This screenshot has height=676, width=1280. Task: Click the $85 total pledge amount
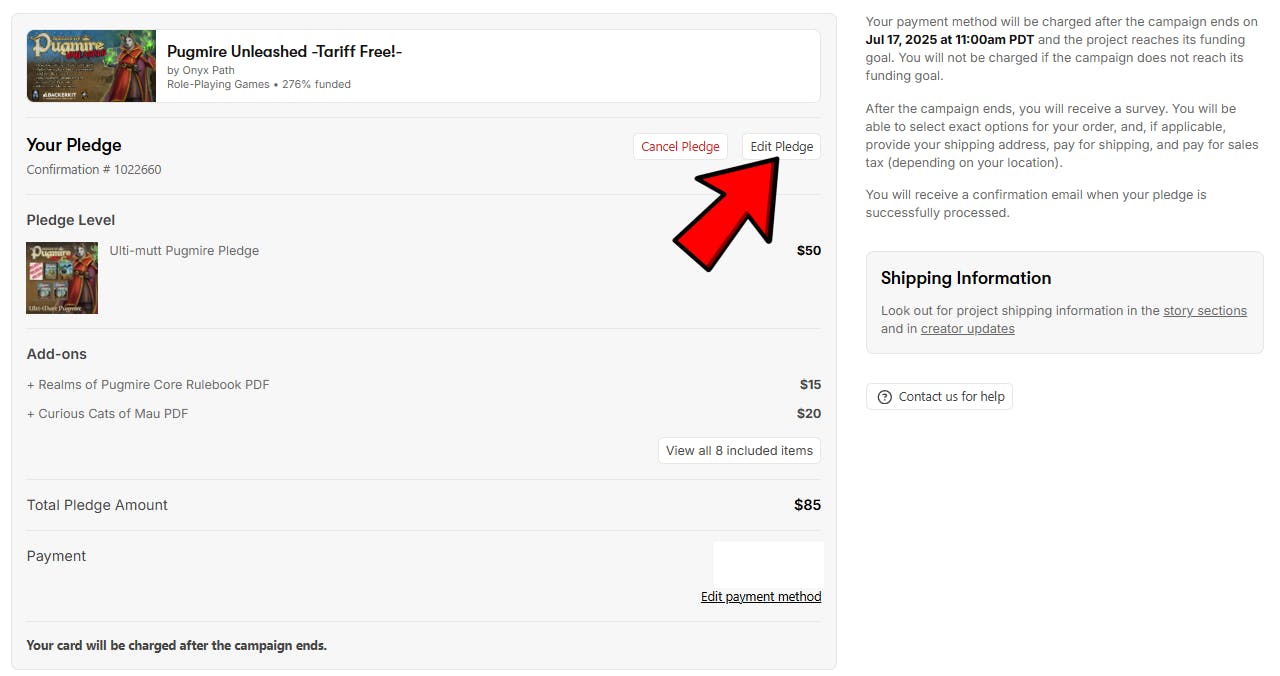pyautogui.click(x=807, y=505)
